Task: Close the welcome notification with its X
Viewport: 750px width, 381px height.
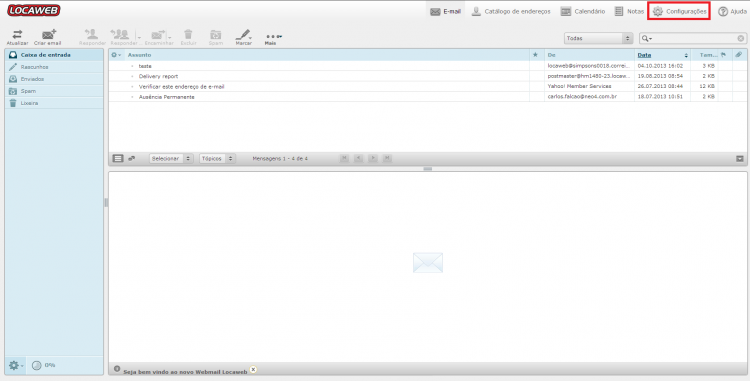Action: pyautogui.click(x=253, y=370)
